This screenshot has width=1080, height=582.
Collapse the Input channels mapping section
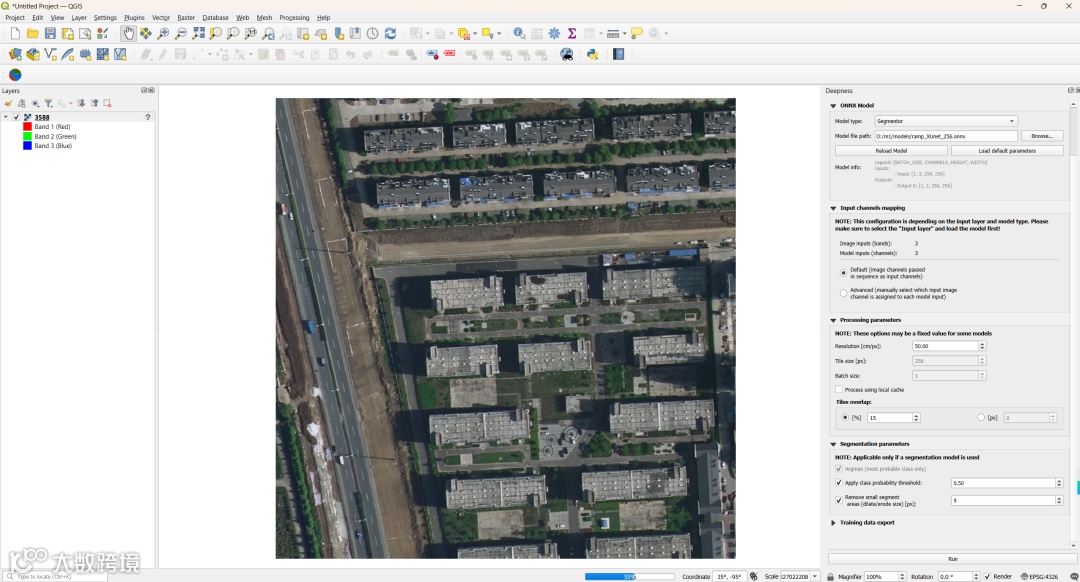click(833, 208)
